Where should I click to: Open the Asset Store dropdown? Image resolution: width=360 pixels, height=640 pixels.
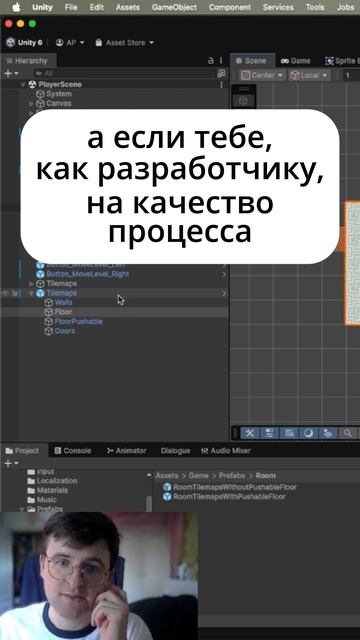(x=125, y=42)
